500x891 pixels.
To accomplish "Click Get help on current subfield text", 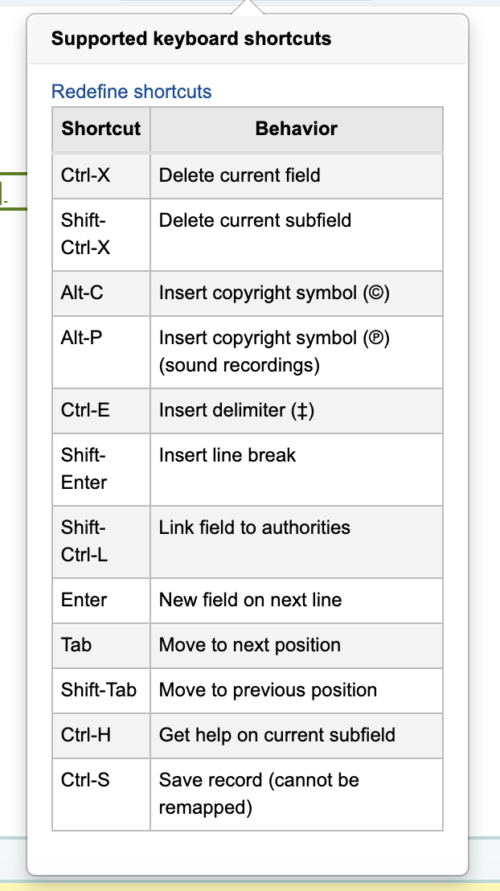I will tap(277, 735).
